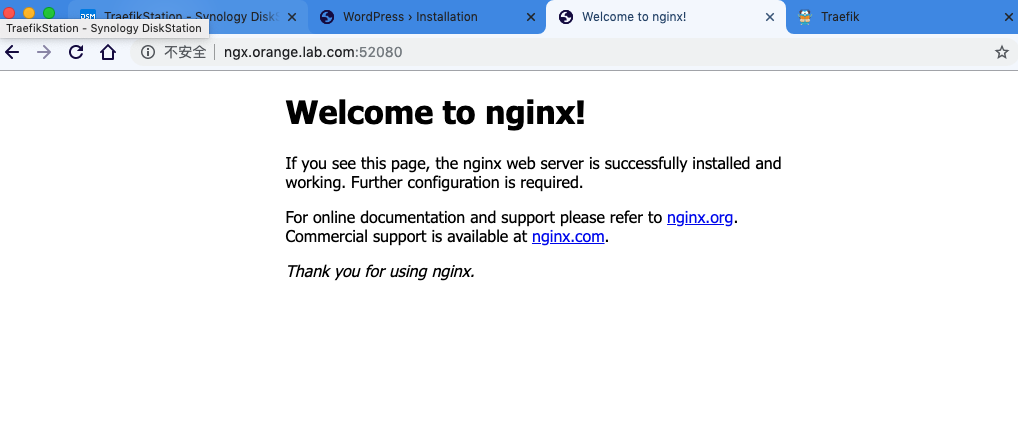Close the Welcome to nginx! tab
The image size is (1018, 433).
coord(770,18)
